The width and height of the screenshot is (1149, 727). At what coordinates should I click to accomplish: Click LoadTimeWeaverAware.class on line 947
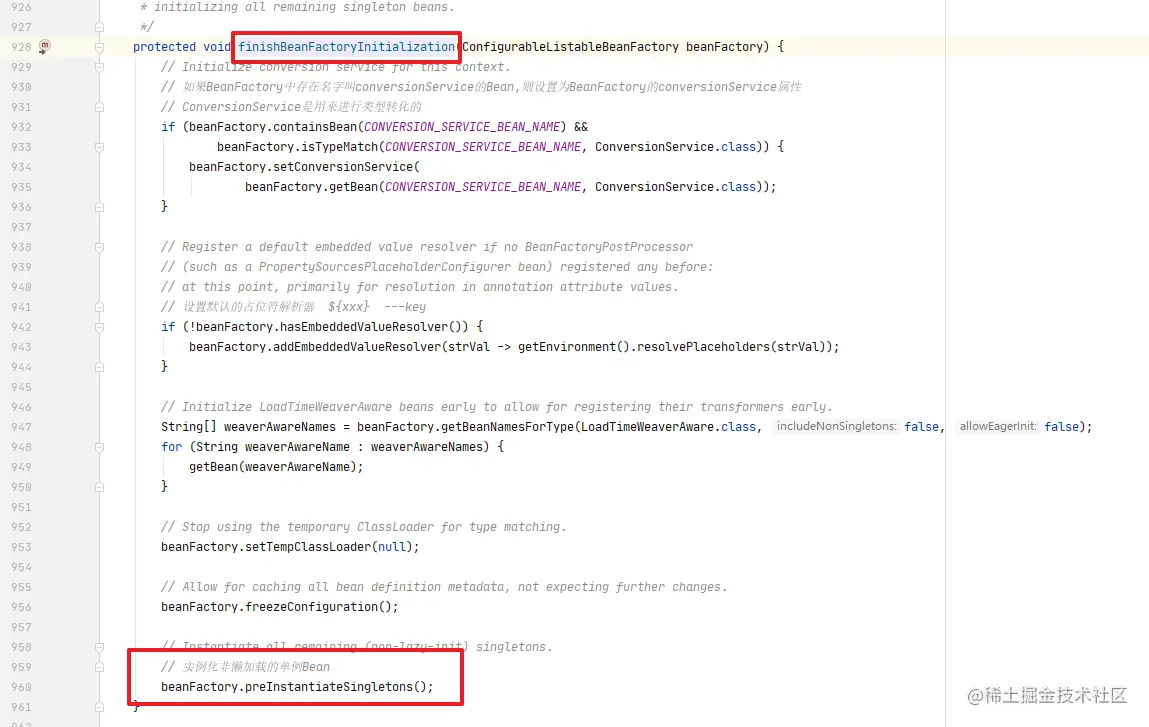668,427
